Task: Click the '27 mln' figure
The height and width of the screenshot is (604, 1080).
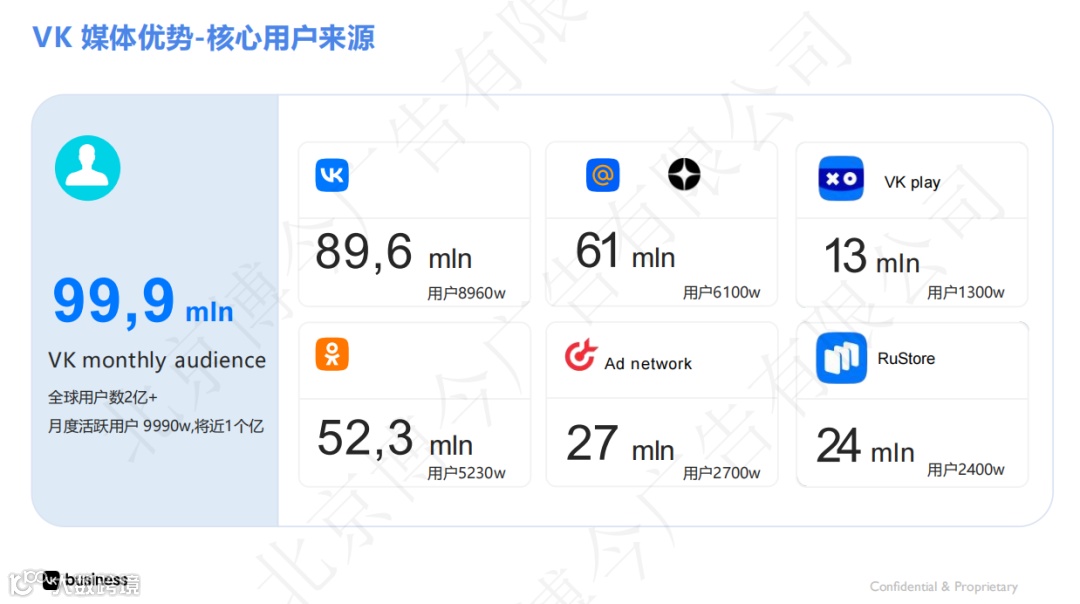Action: (x=620, y=443)
